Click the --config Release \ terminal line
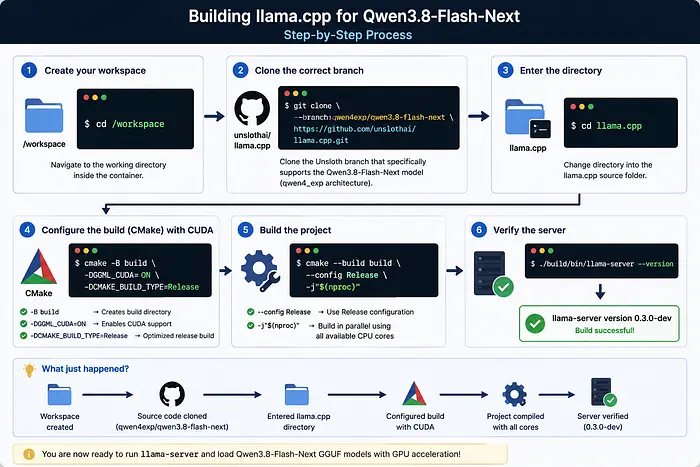This screenshot has height=467, width=700. tap(346, 275)
